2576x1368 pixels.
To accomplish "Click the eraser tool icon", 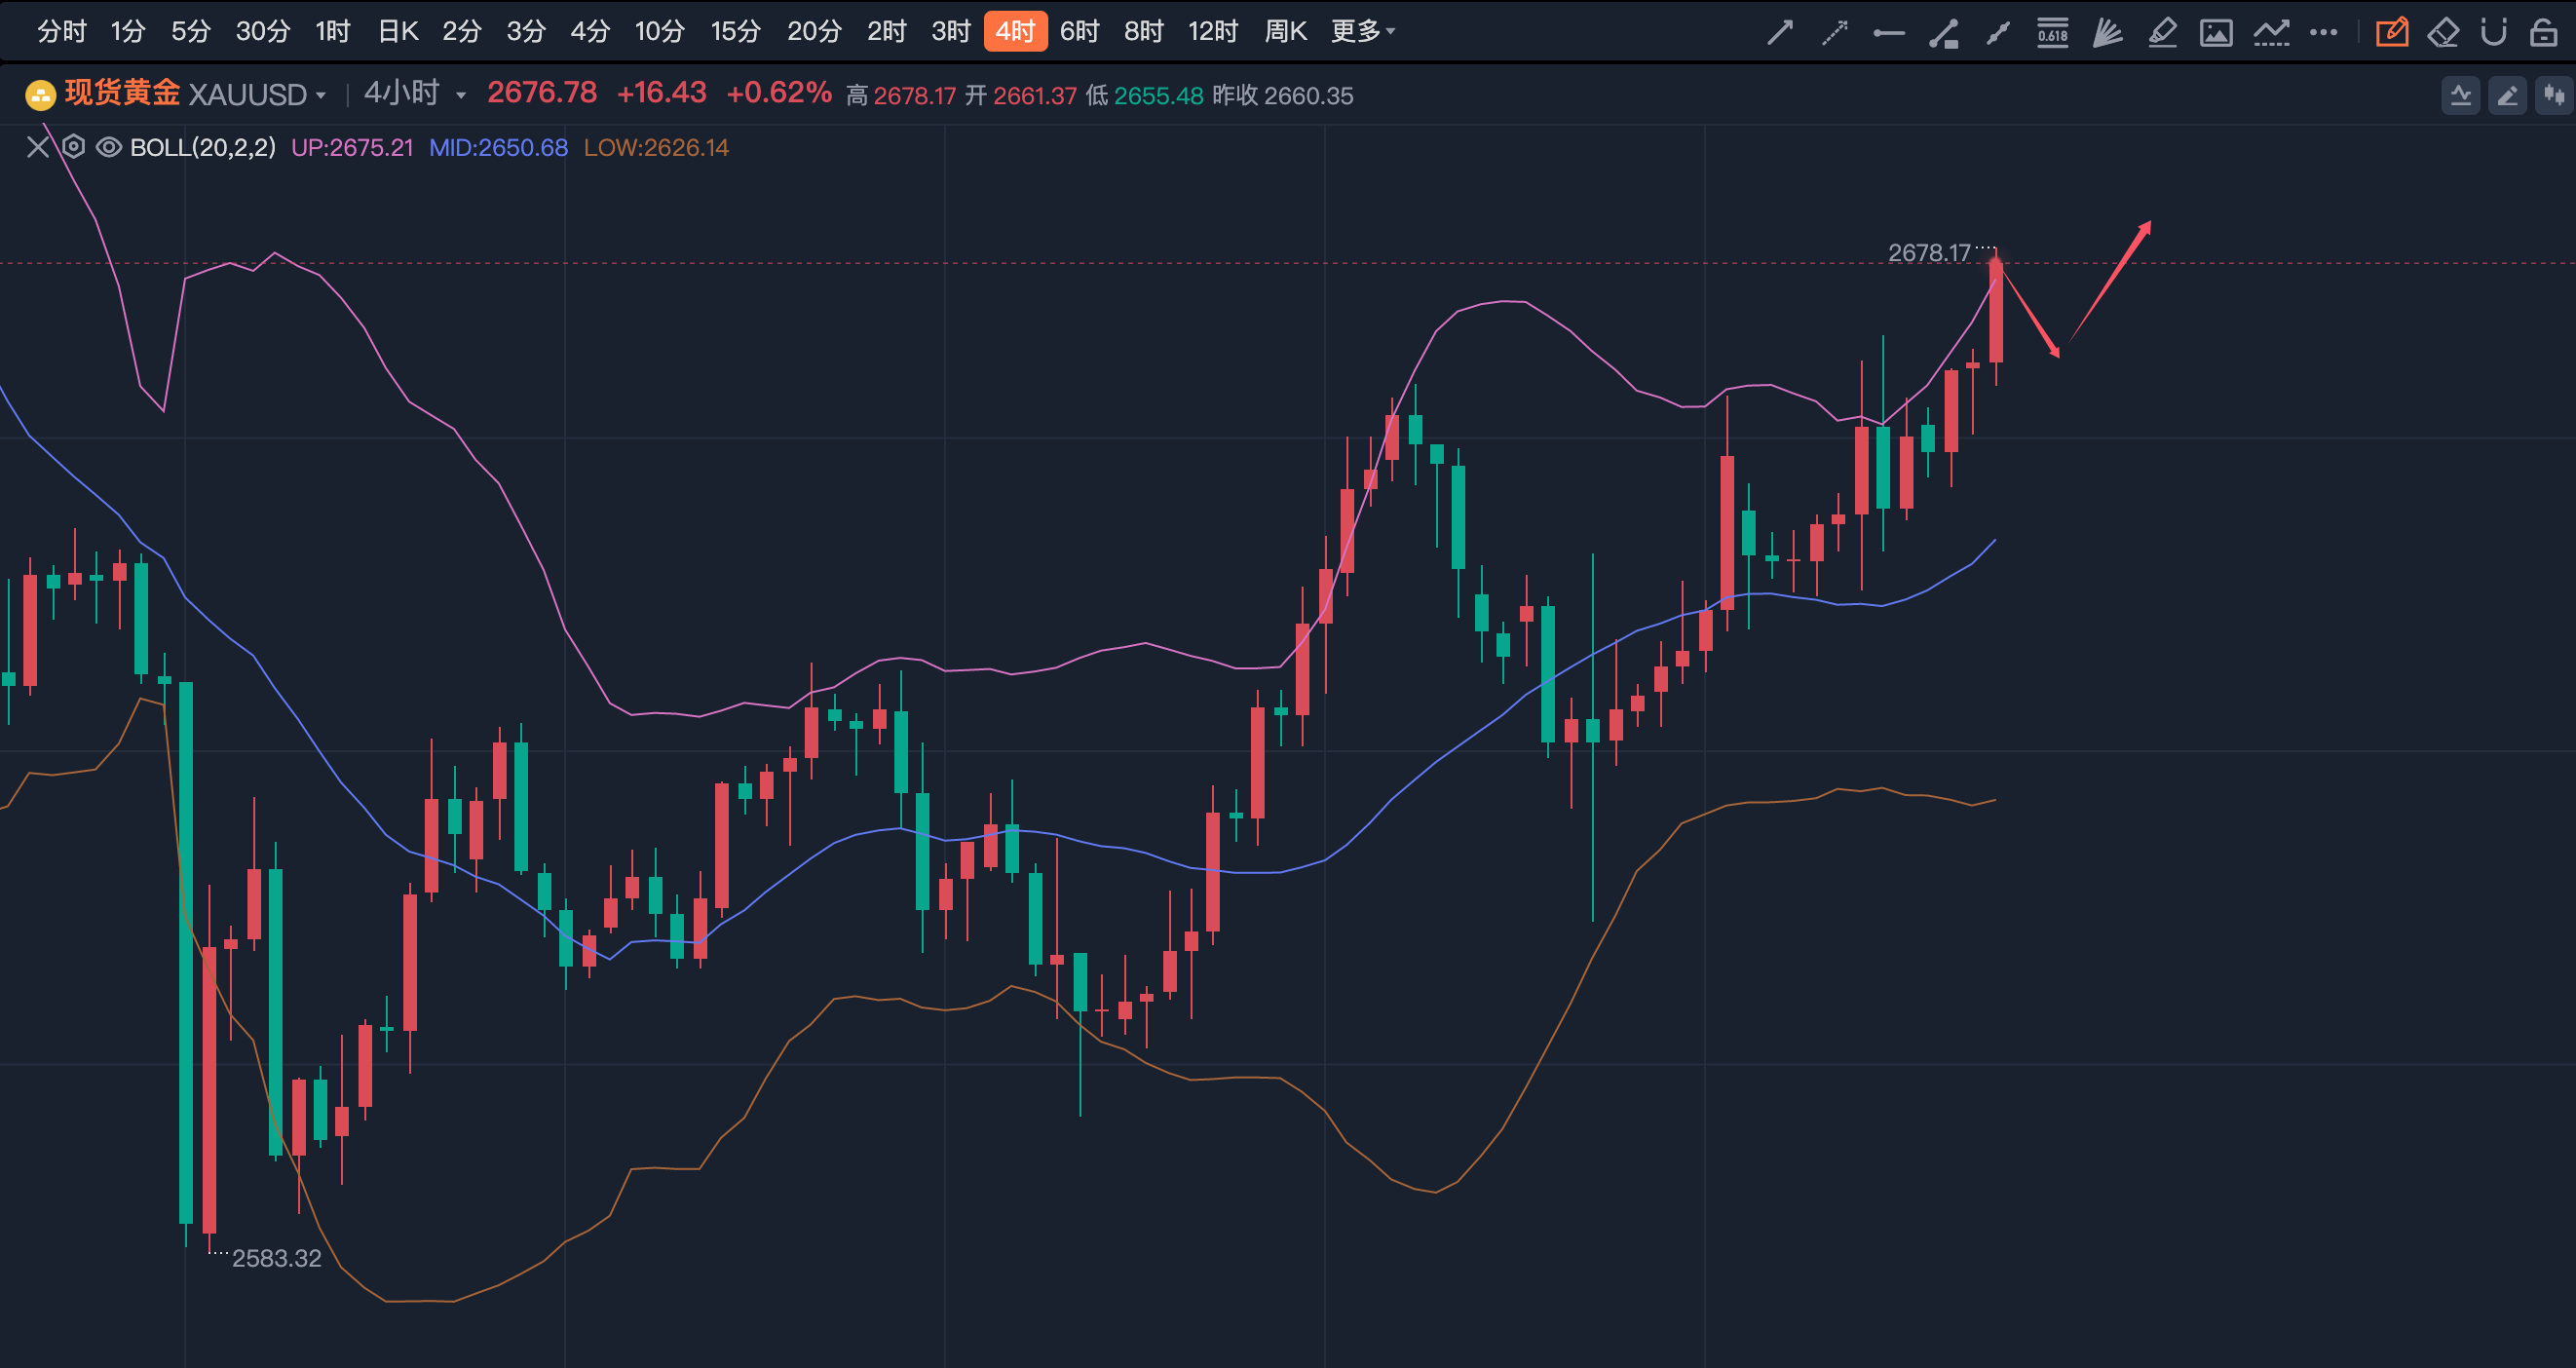I will 2443,33.
